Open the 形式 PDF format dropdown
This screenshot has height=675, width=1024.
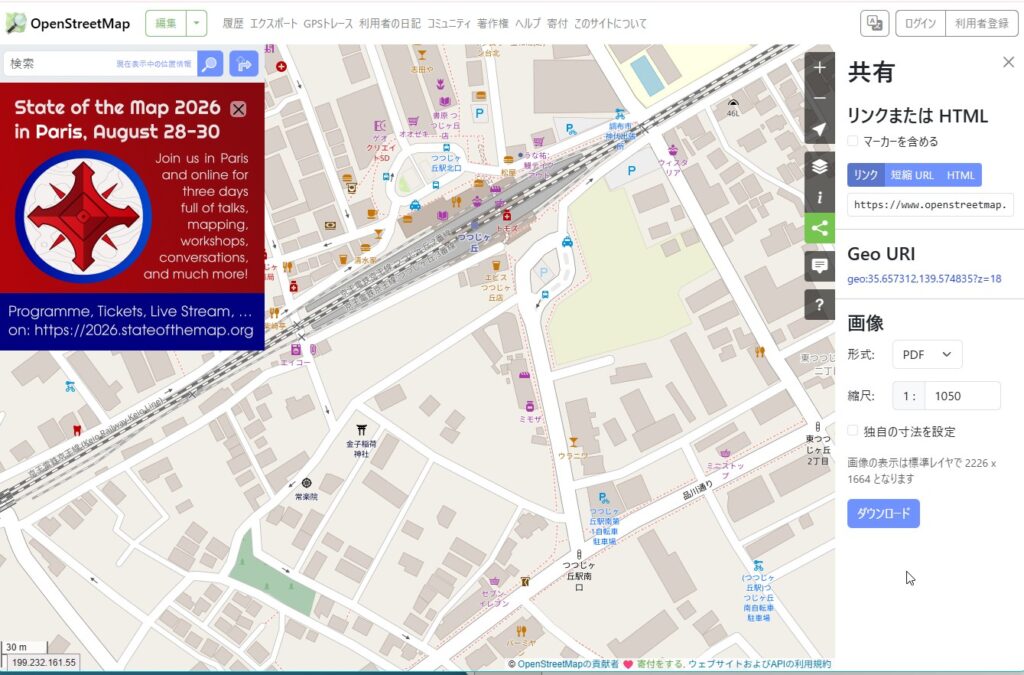pos(927,354)
